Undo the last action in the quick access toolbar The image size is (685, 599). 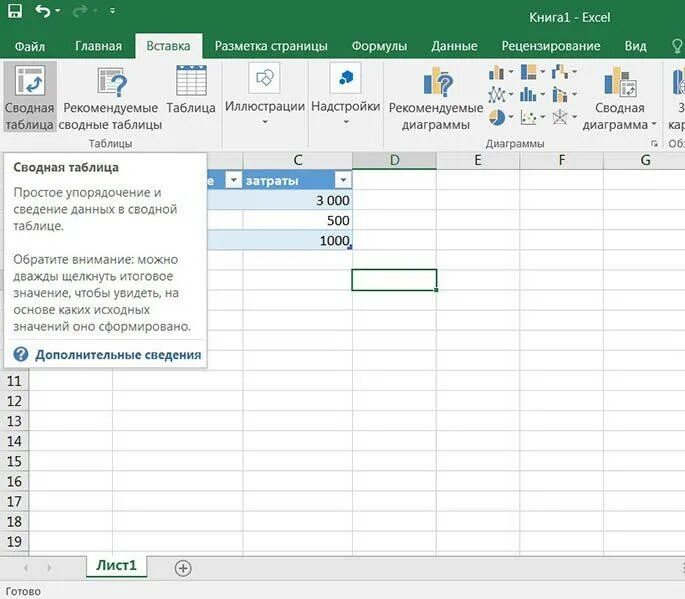tap(43, 11)
